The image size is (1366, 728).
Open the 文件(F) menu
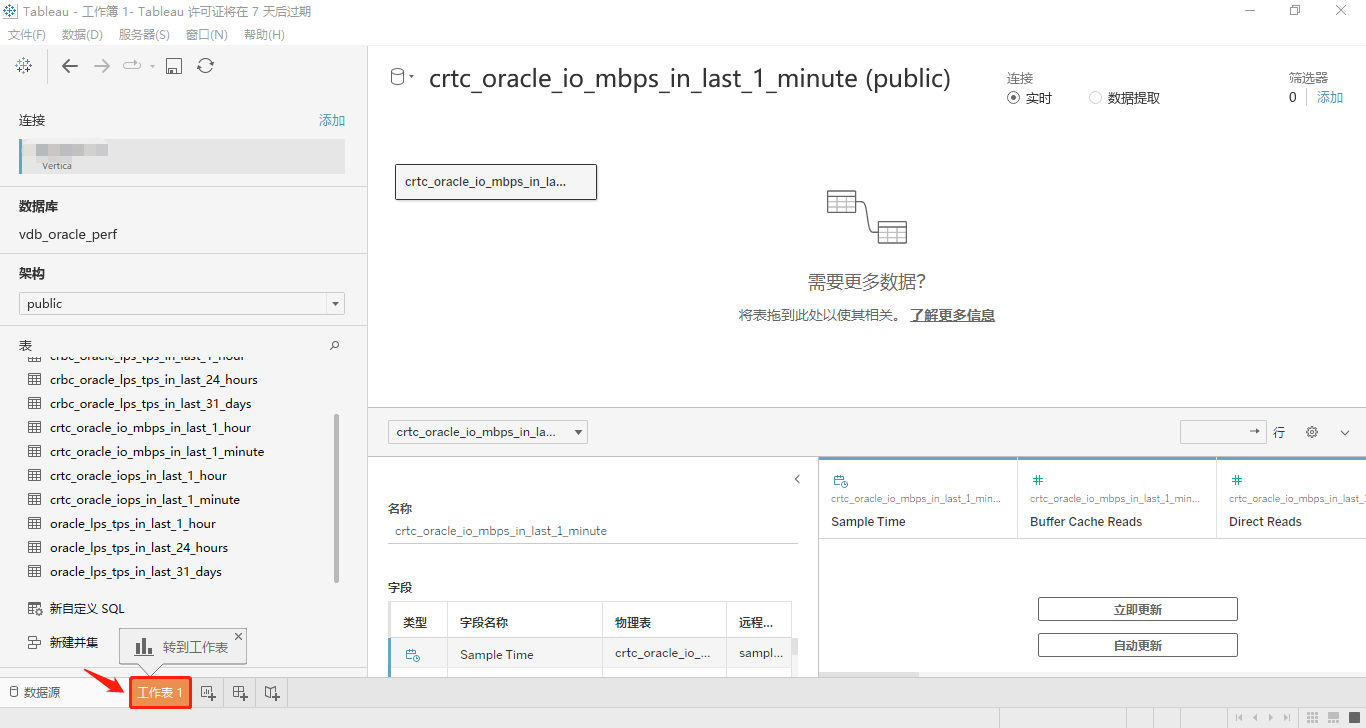pyautogui.click(x=27, y=34)
